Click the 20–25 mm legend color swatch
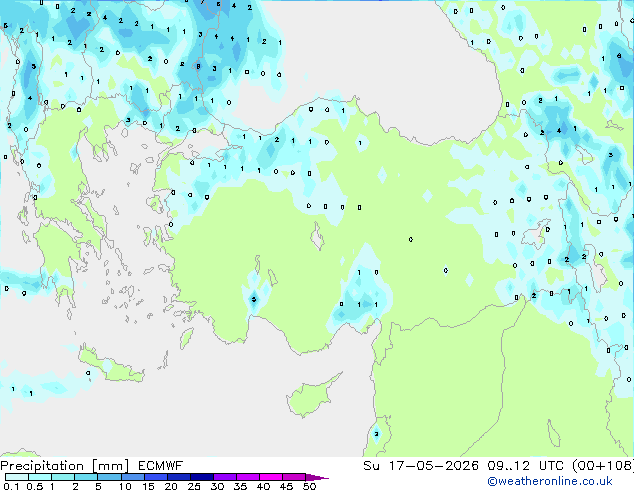 coord(178,477)
